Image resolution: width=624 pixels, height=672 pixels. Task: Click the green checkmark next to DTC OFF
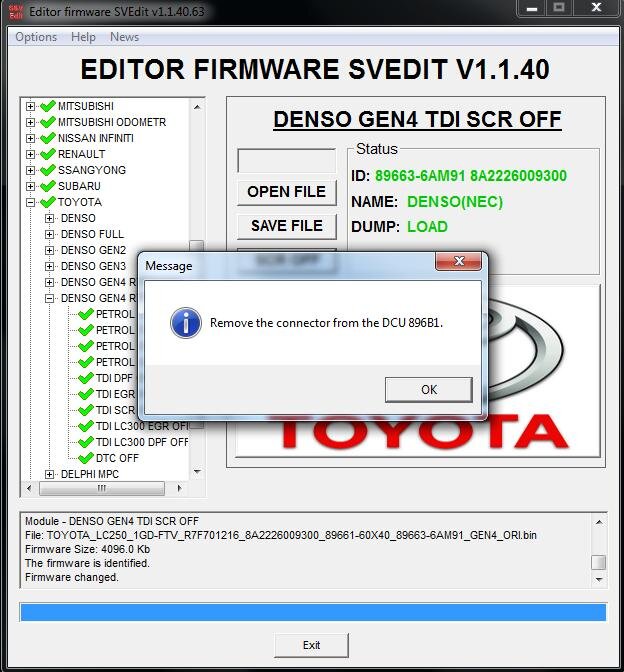[x=86, y=458]
